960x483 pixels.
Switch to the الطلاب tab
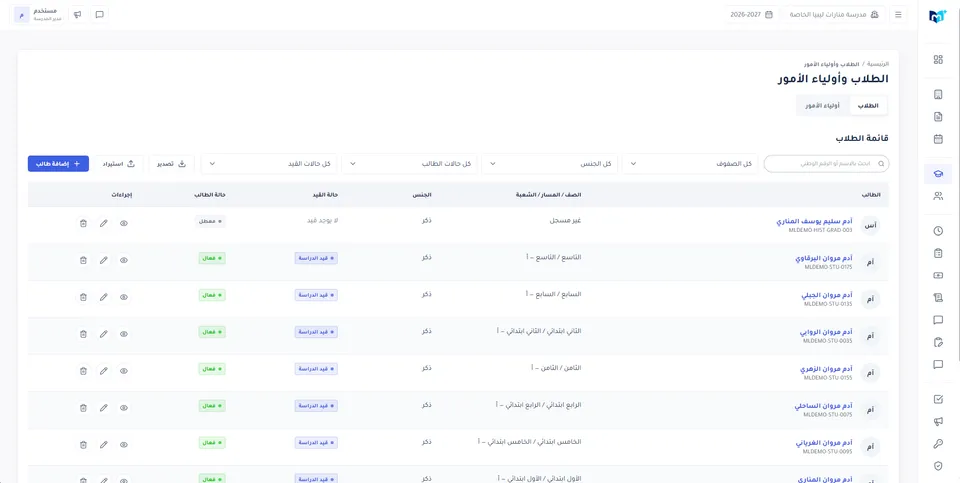click(868, 106)
